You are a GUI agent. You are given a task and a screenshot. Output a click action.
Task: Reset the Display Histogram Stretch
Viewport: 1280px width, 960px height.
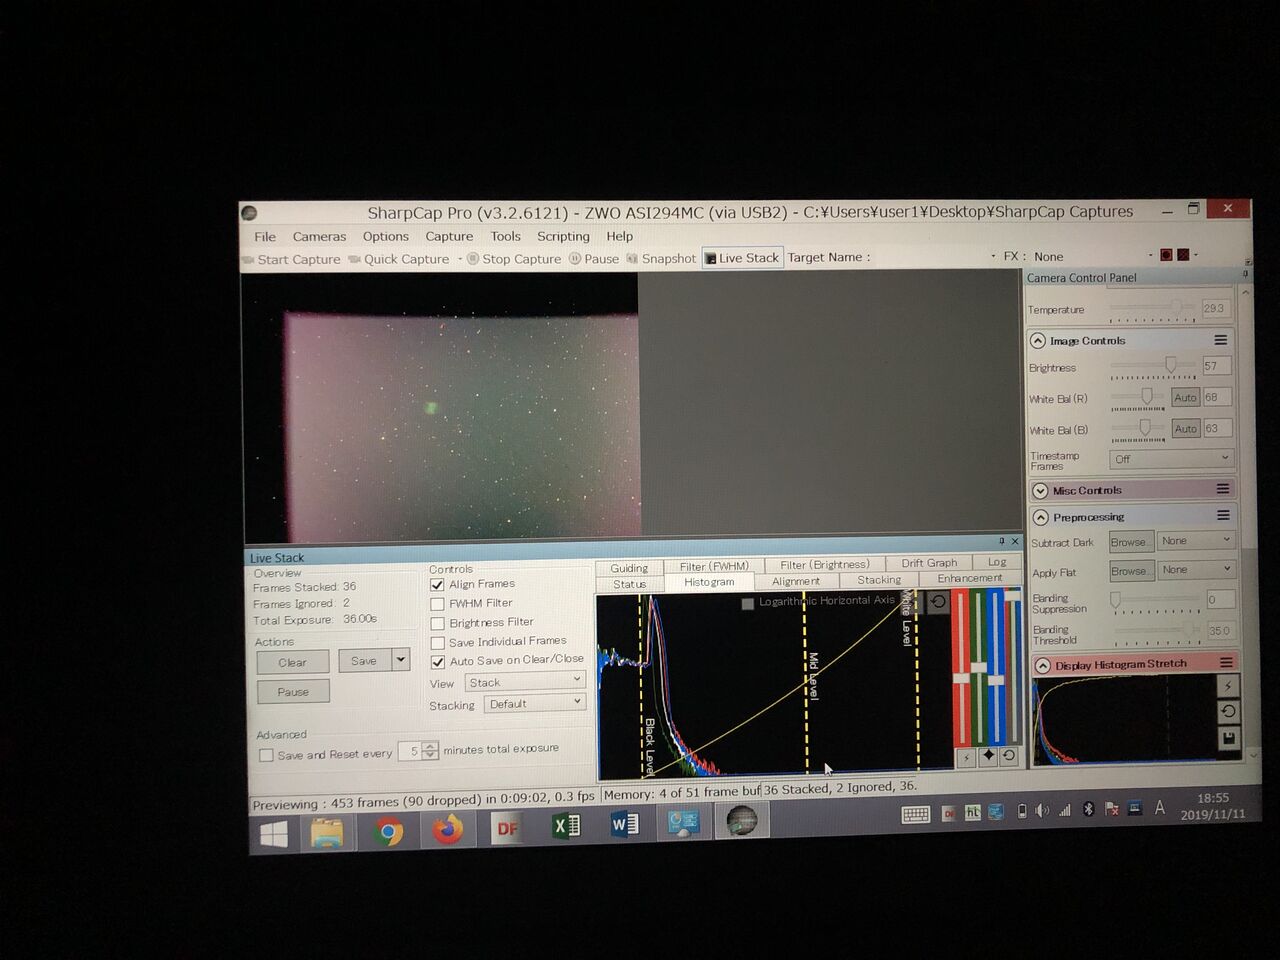(x=1228, y=711)
